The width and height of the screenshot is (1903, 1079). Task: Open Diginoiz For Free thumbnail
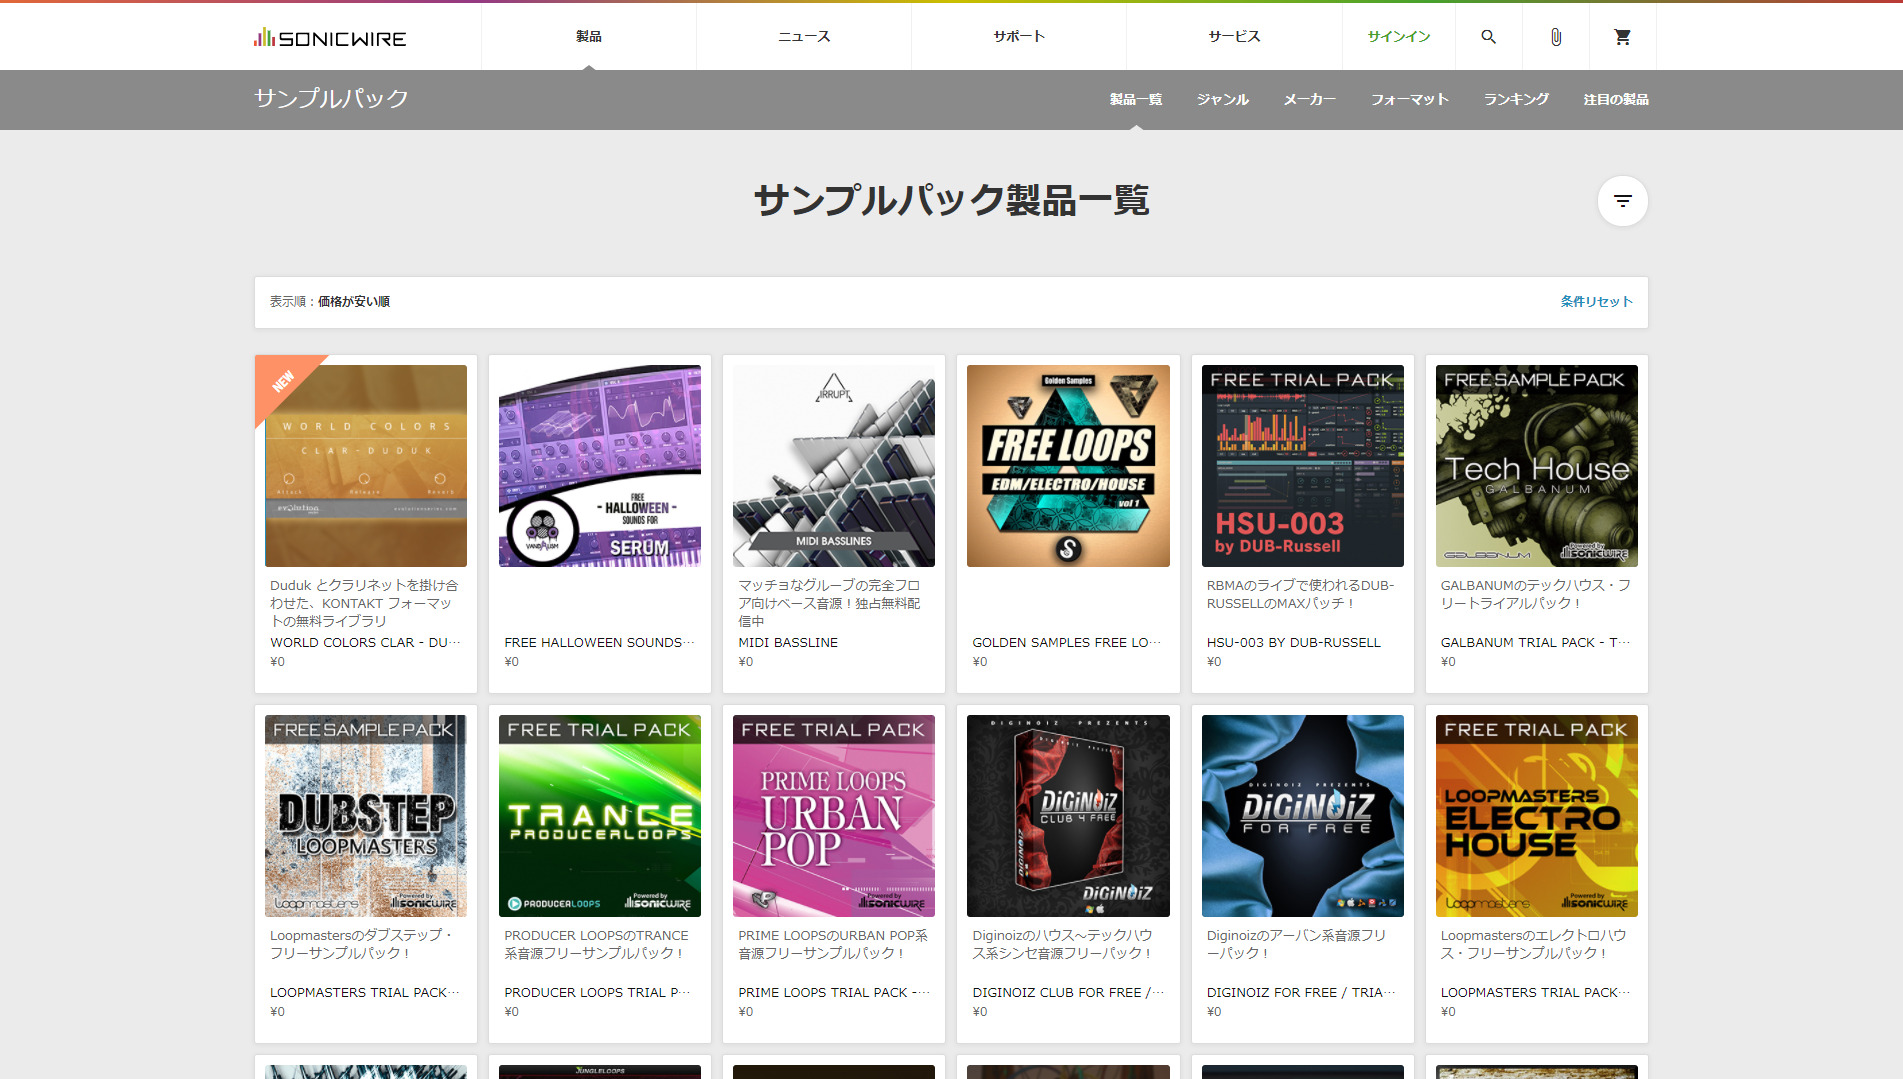[1302, 816]
